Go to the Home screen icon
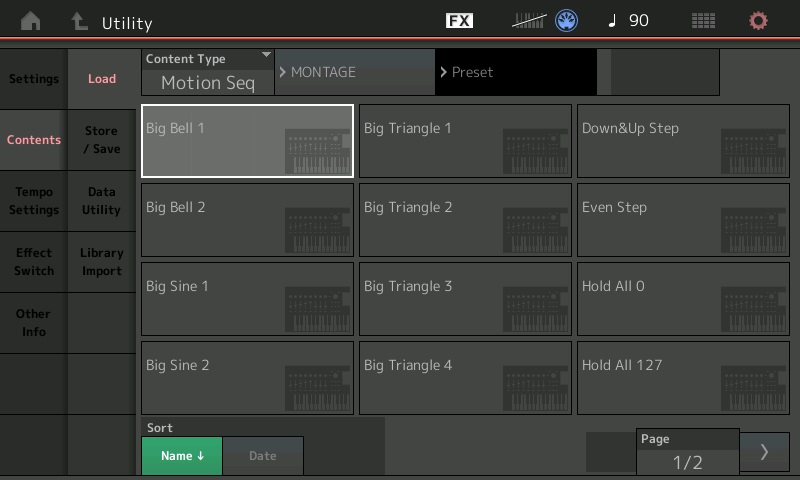Screen dimensions: 800x480 [x=31, y=21]
